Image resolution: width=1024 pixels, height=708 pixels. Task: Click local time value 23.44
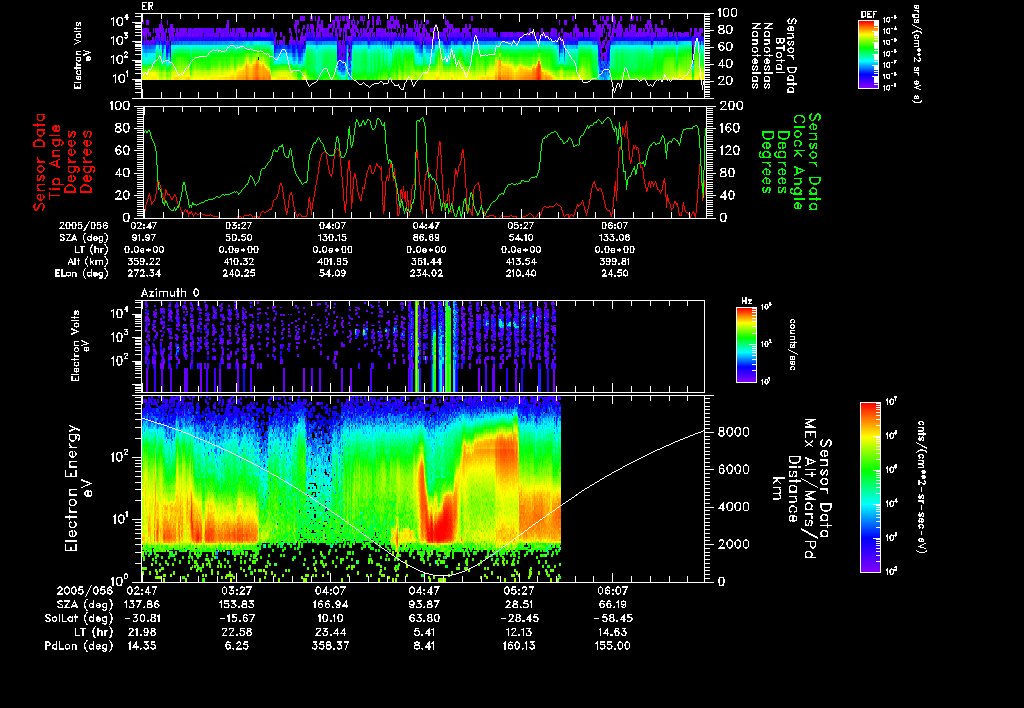pyautogui.click(x=330, y=632)
